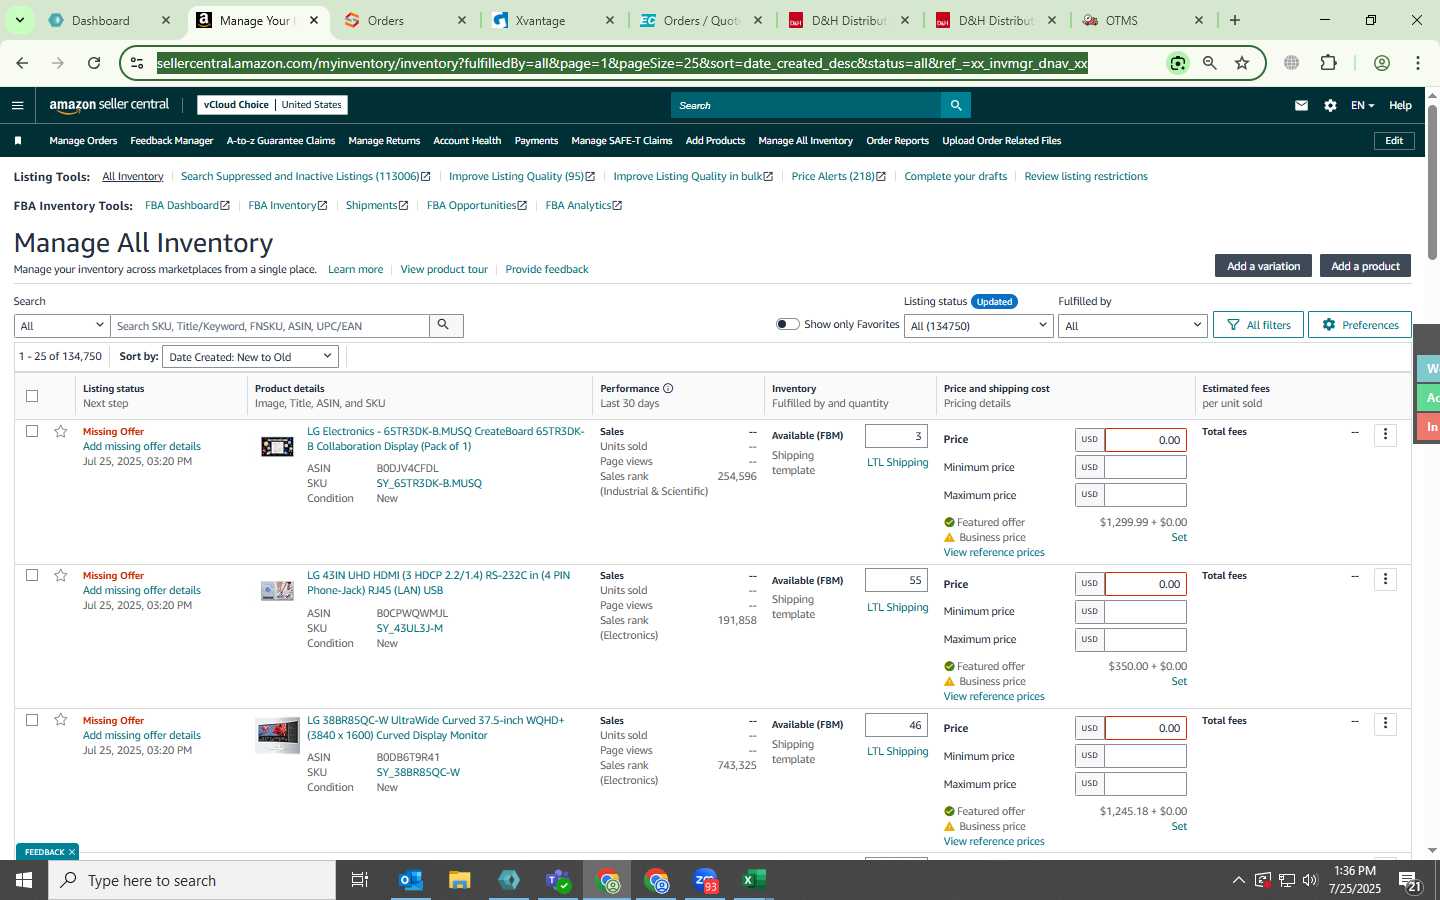Open the Chrome three-dot menu
Screen dimensions: 1440x900
[x=1418, y=63]
